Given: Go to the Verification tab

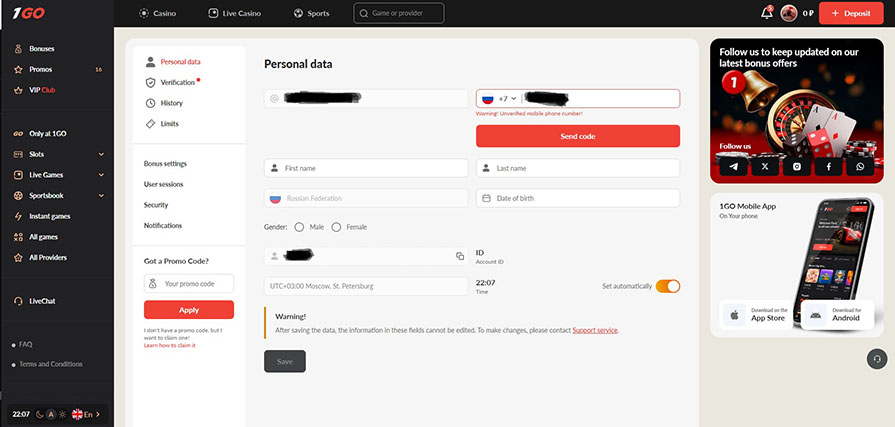Looking at the screenshot, I should point(177,82).
